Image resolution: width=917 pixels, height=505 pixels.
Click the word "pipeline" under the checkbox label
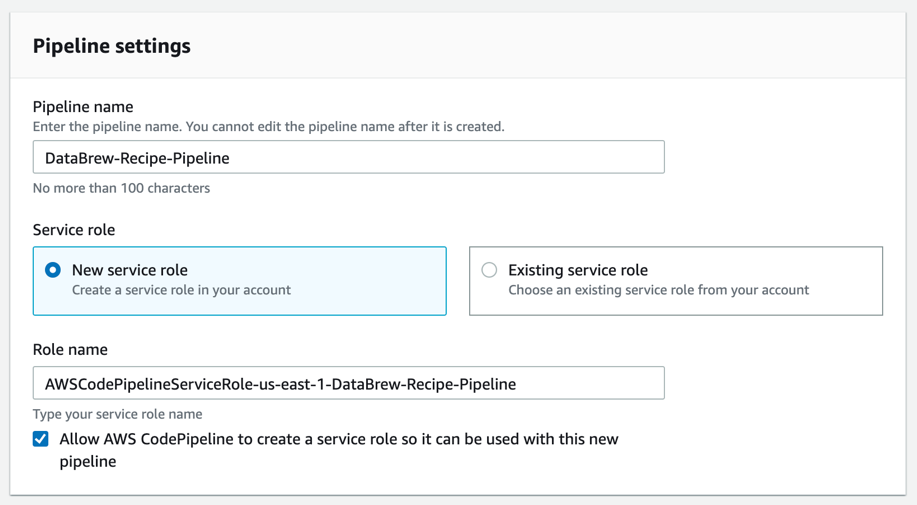pyautogui.click(x=88, y=462)
